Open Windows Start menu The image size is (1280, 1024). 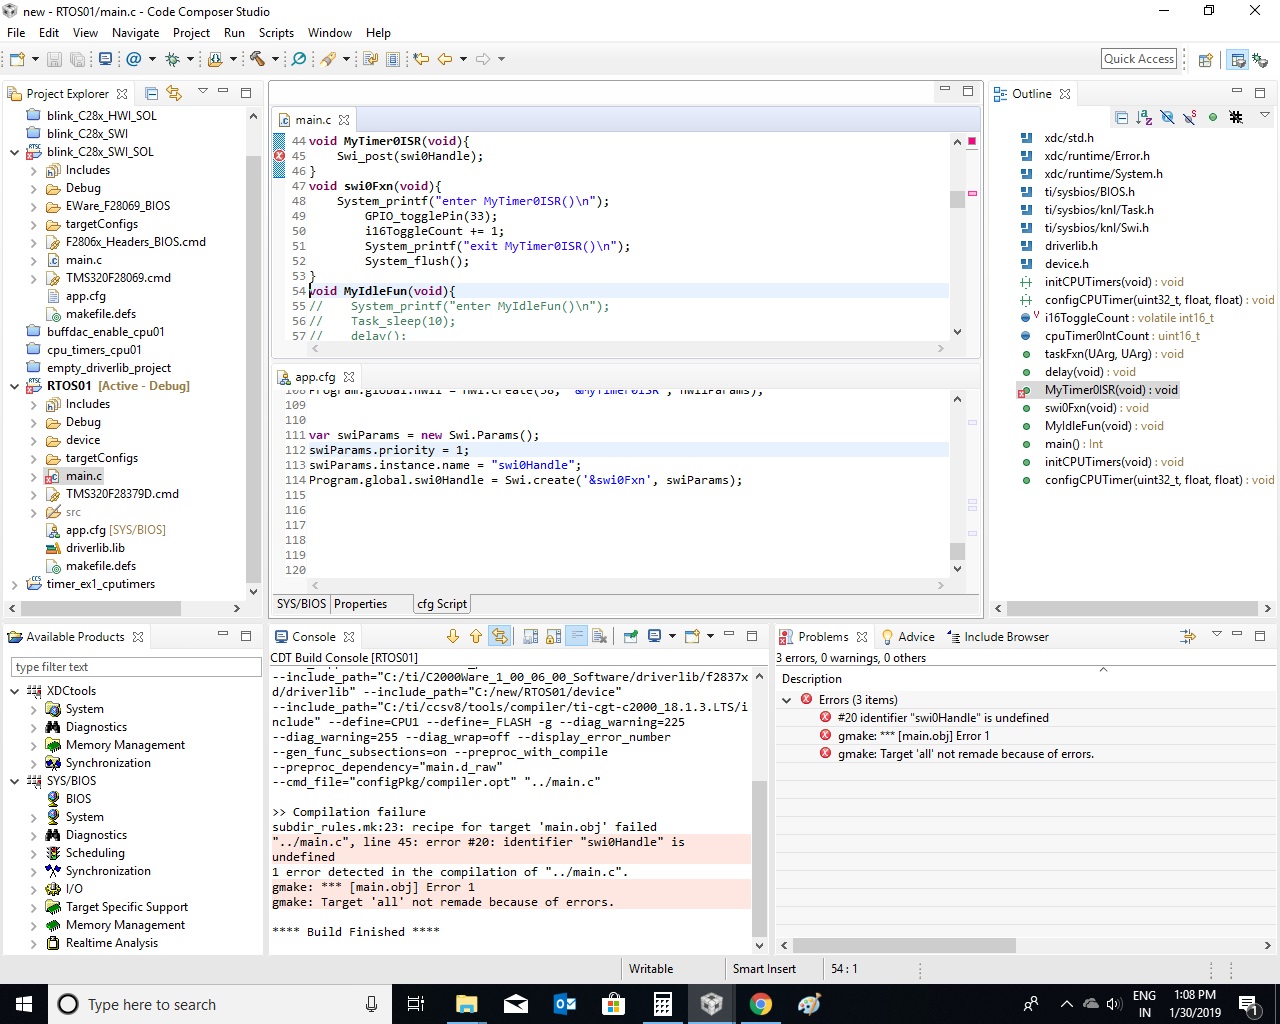24,1004
